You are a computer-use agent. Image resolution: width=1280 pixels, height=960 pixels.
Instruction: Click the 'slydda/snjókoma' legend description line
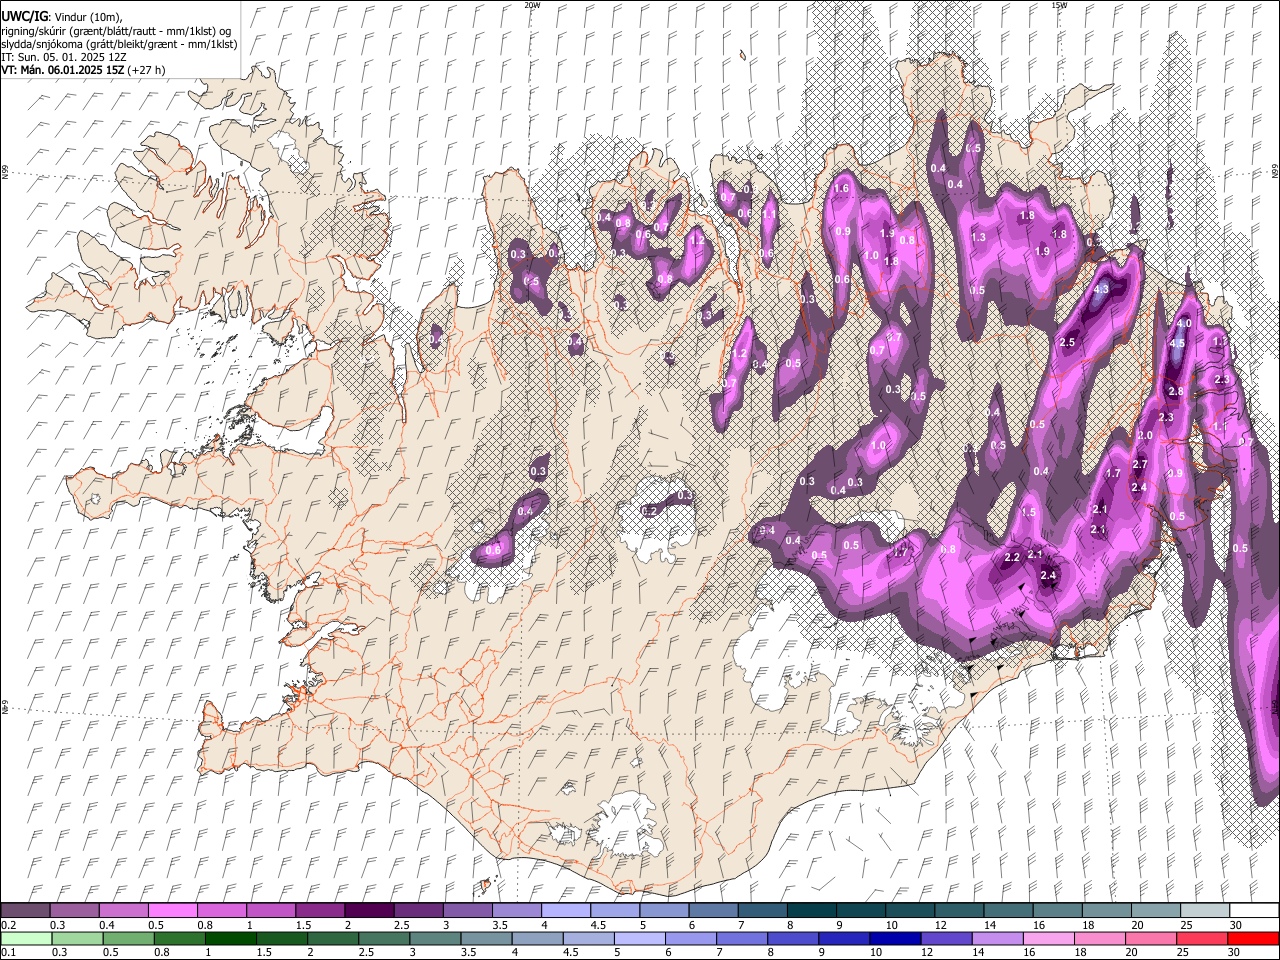click(x=119, y=44)
